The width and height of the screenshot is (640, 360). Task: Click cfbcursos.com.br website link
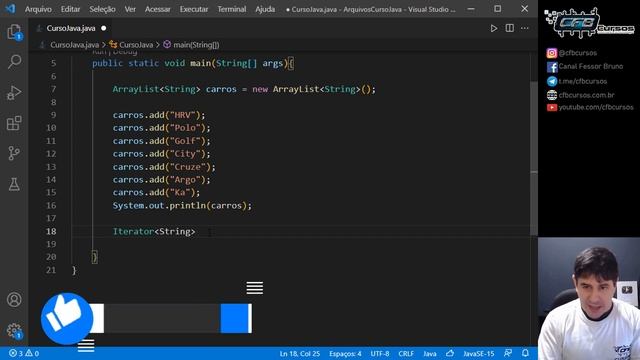coord(580,95)
